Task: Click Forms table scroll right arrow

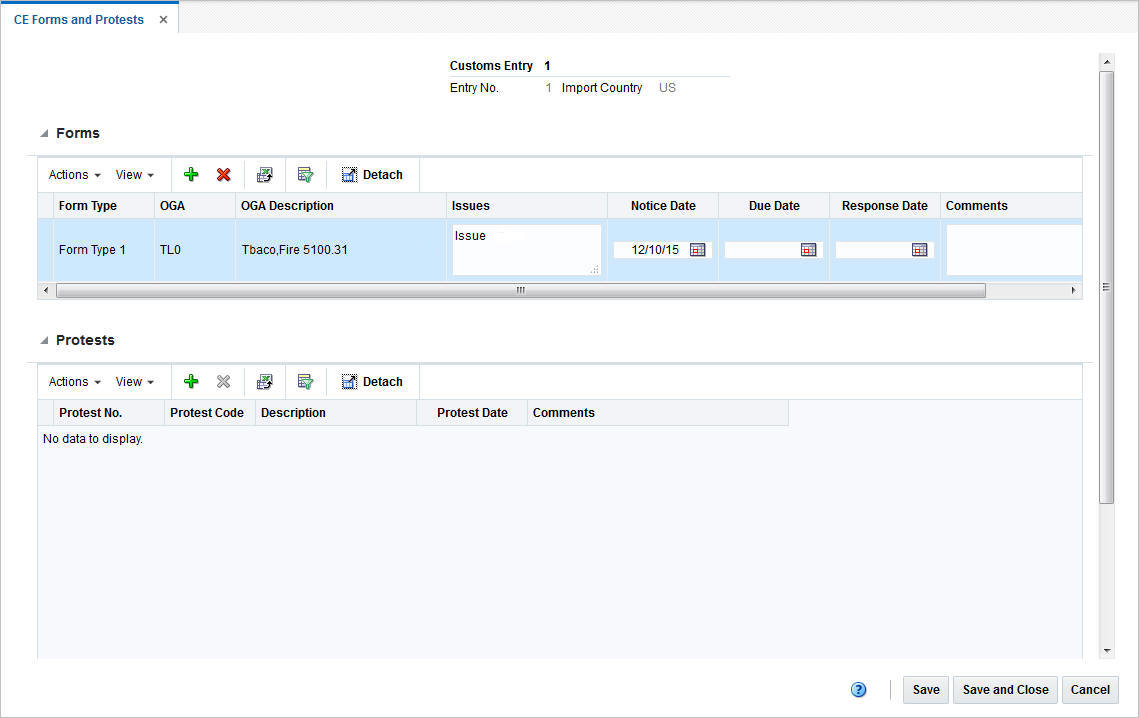Action: click(1074, 290)
